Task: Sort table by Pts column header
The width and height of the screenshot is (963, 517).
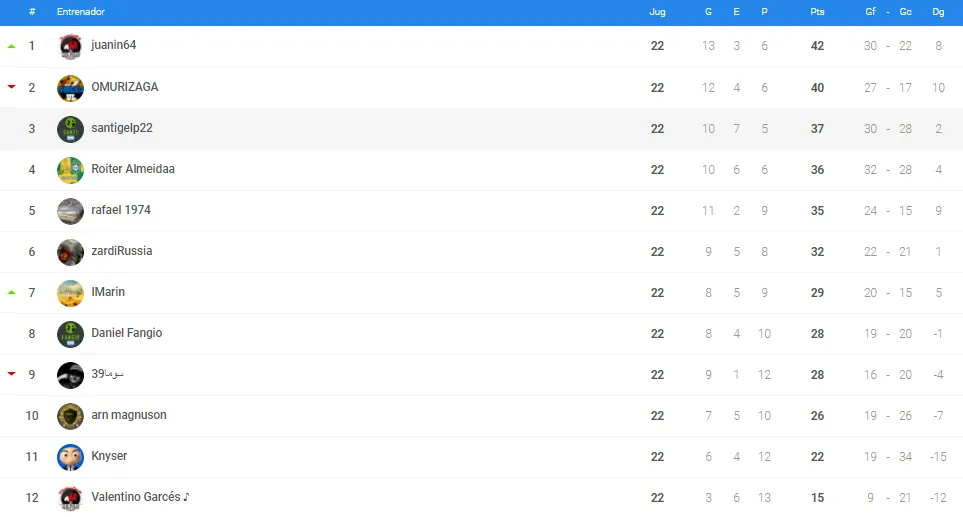Action: tap(817, 12)
